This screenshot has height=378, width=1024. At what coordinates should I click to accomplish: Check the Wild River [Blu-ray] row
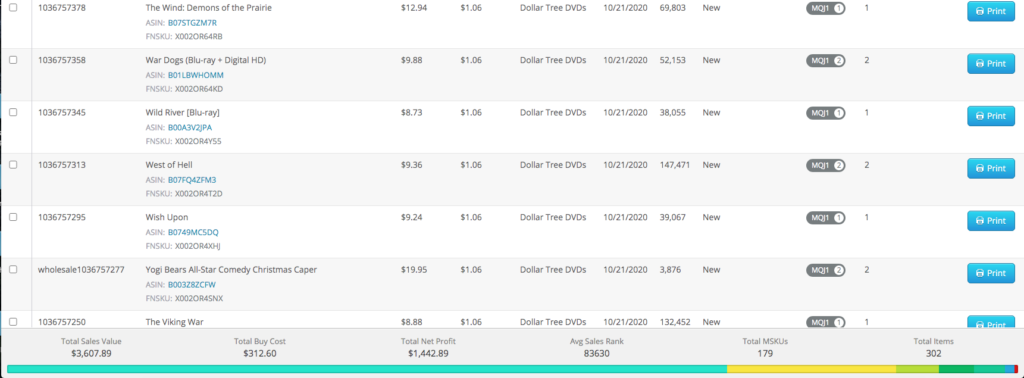(x=13, y=112)
